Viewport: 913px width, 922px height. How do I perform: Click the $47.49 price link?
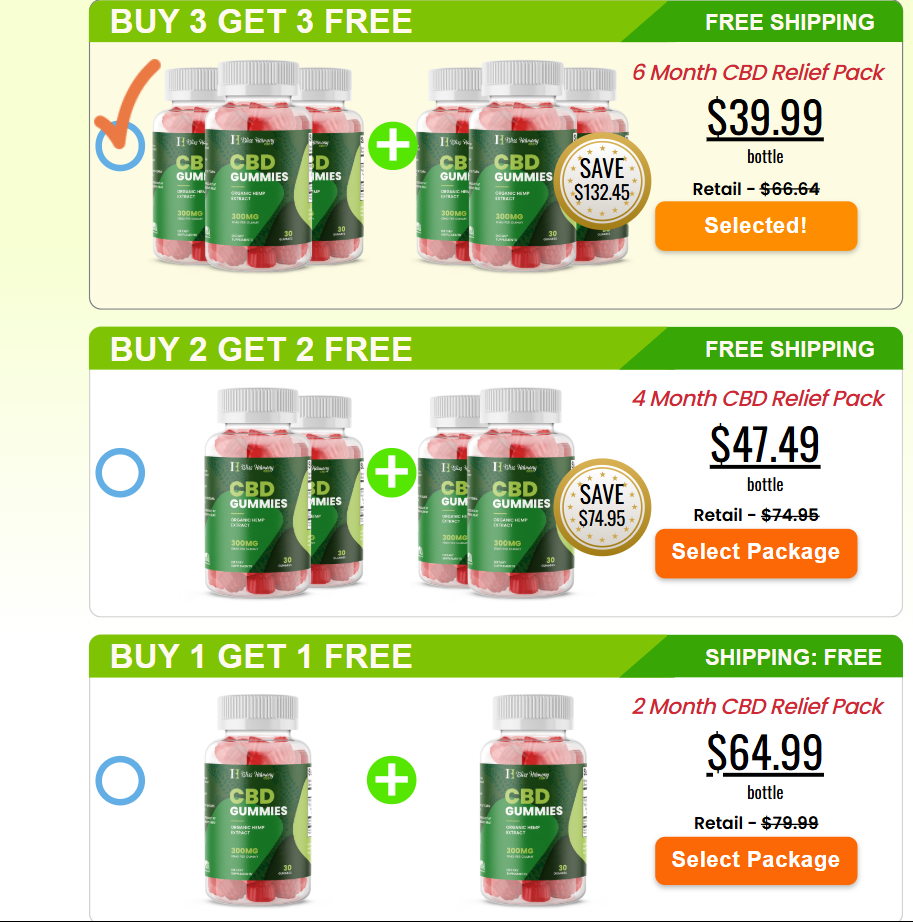[764, 446]
